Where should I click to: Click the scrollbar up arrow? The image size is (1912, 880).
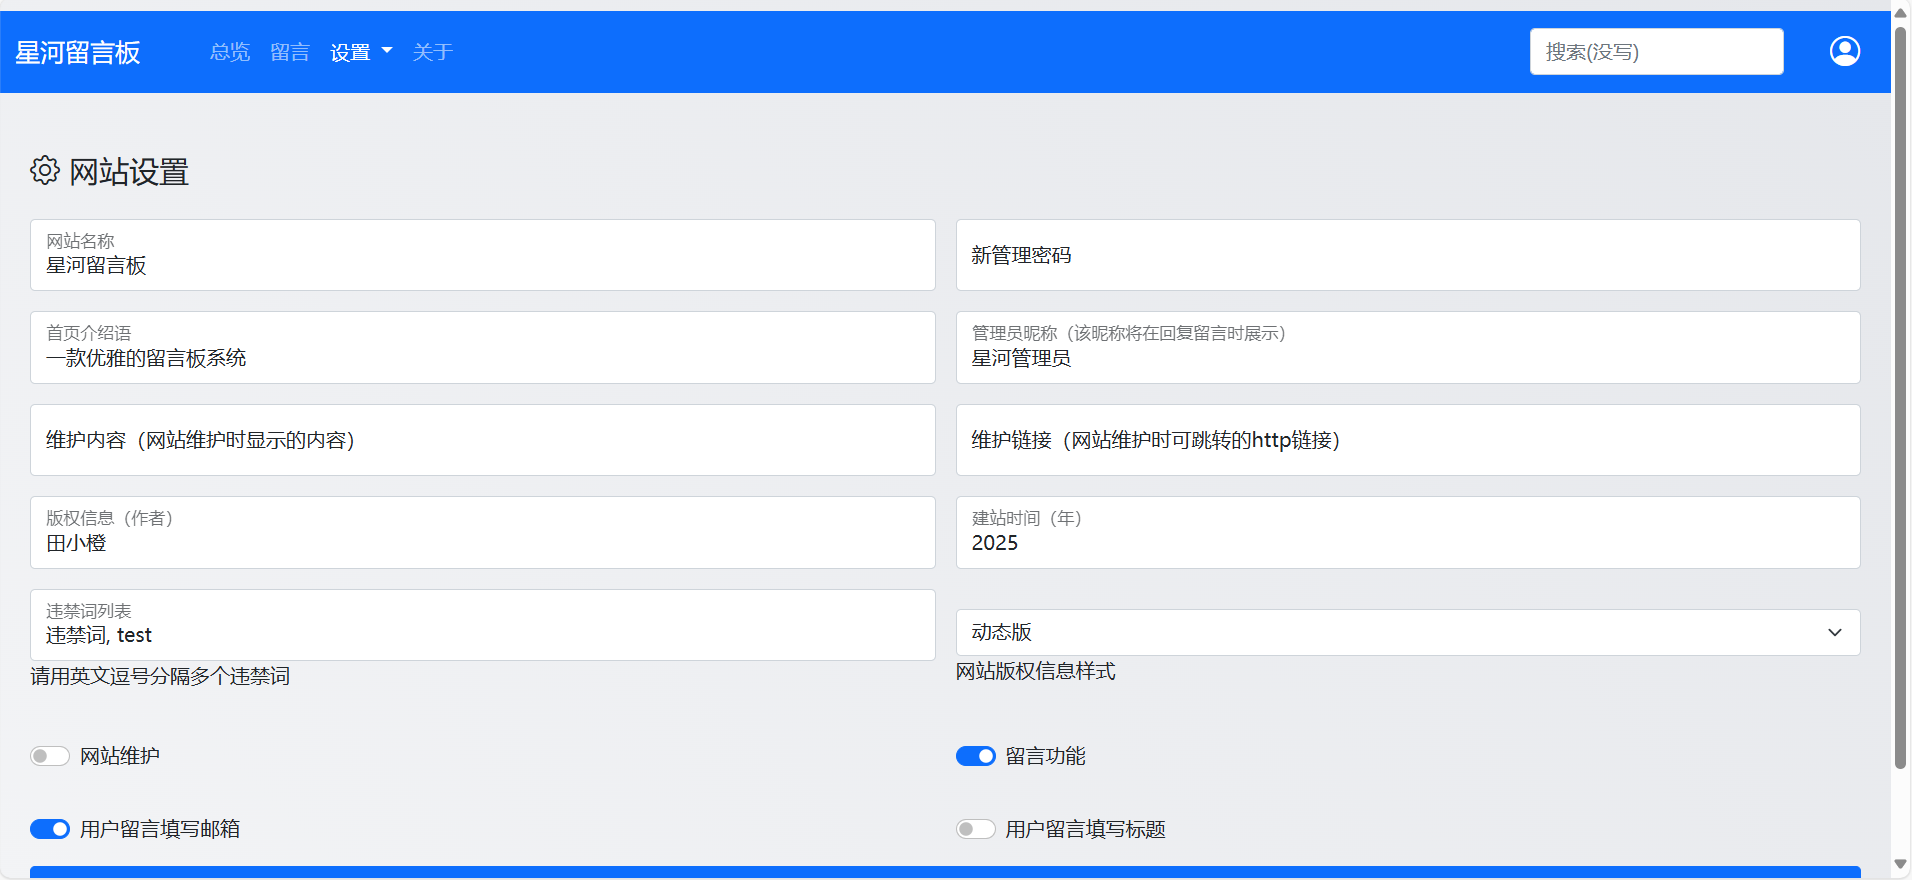click(1901, 13)
